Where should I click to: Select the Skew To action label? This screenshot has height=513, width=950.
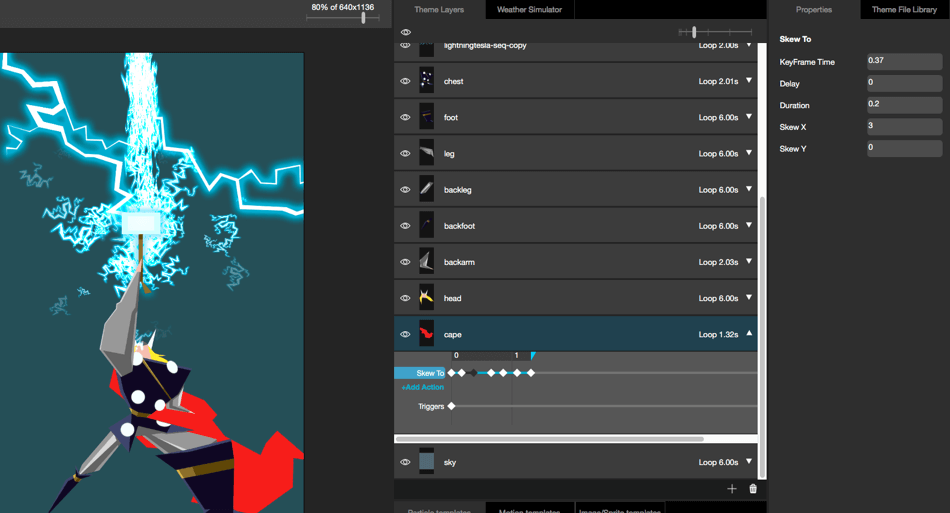coord(420,373)
